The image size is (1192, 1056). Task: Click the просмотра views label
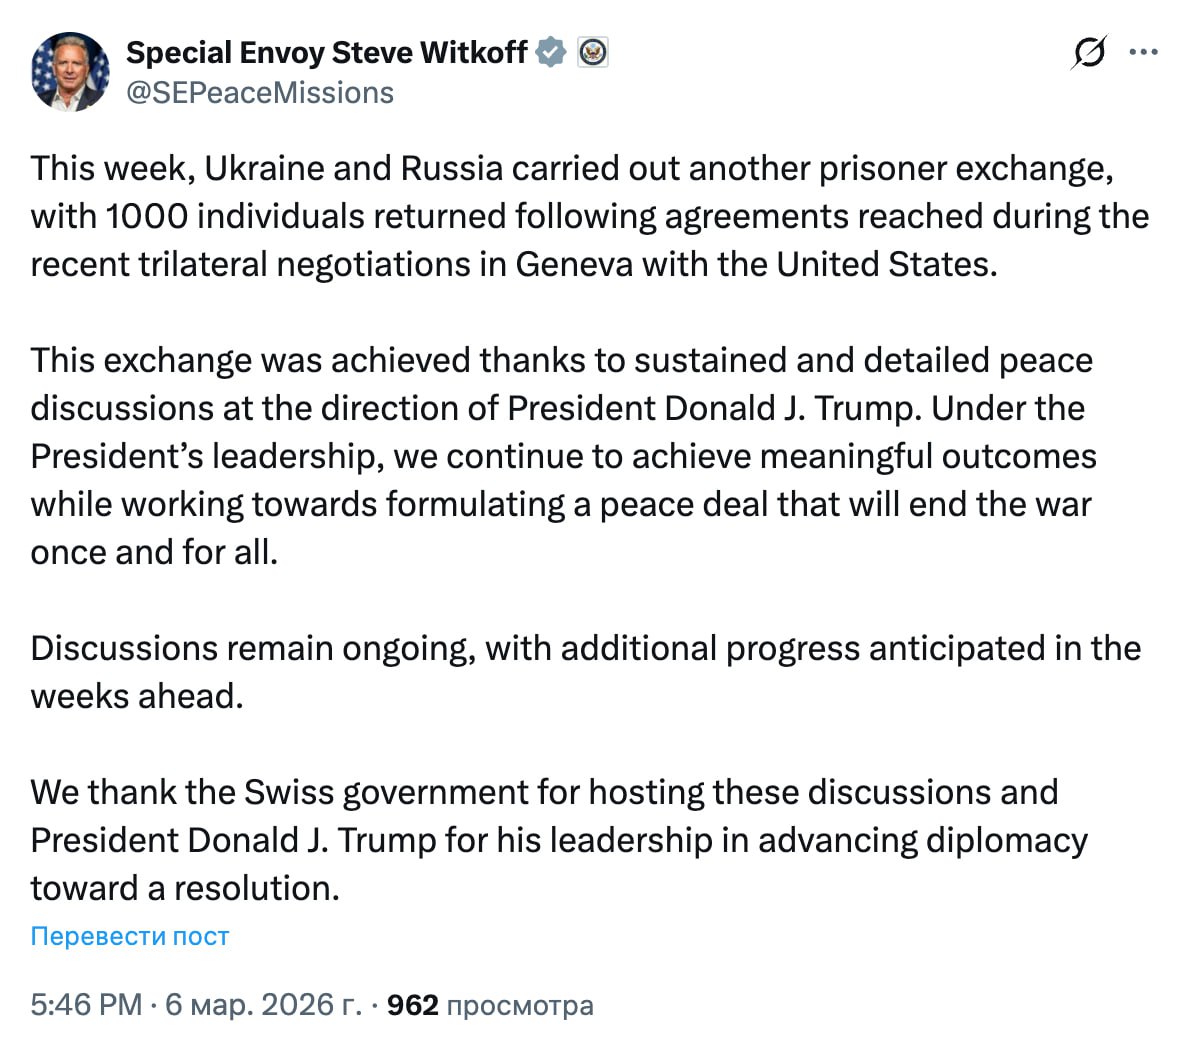(x=520, y=1005)
